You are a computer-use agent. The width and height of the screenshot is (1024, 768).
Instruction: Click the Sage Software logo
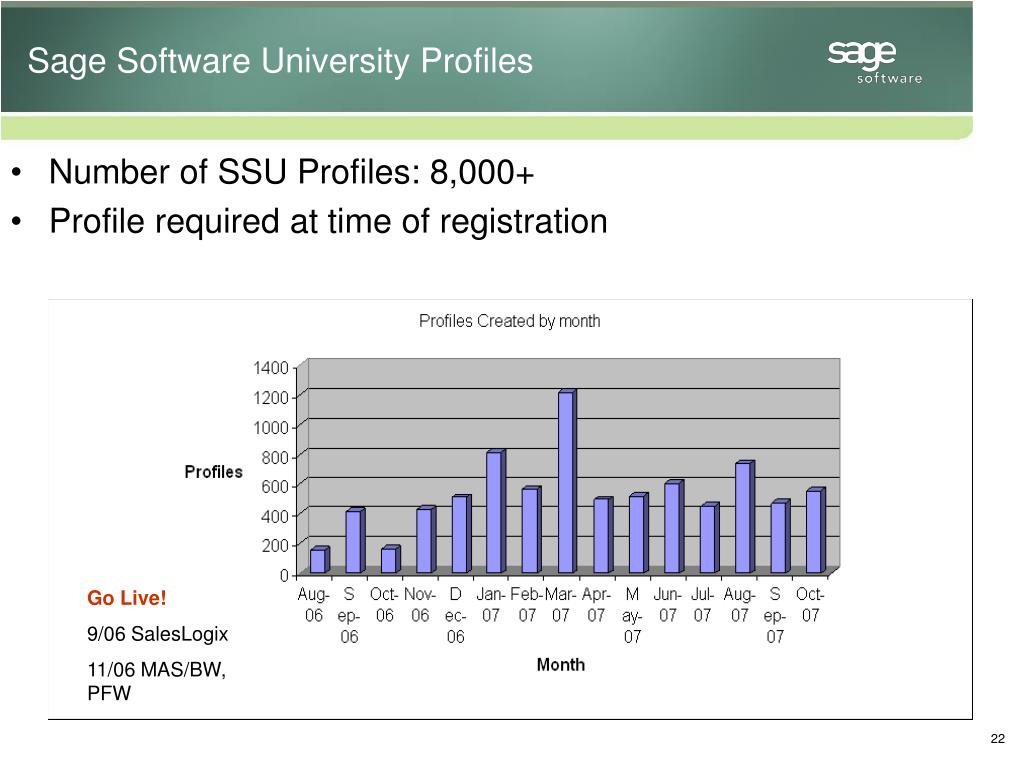click(875, 63)
